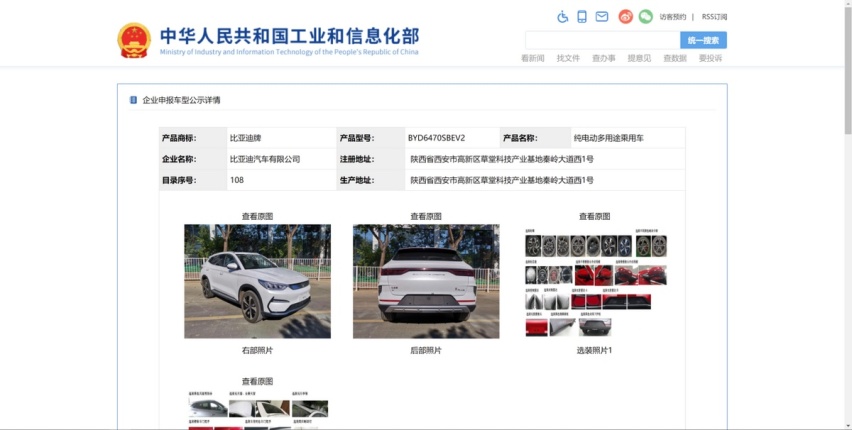
Task: Click the product name 纯电动多用途乘用车
Action: tap(609, 138)
